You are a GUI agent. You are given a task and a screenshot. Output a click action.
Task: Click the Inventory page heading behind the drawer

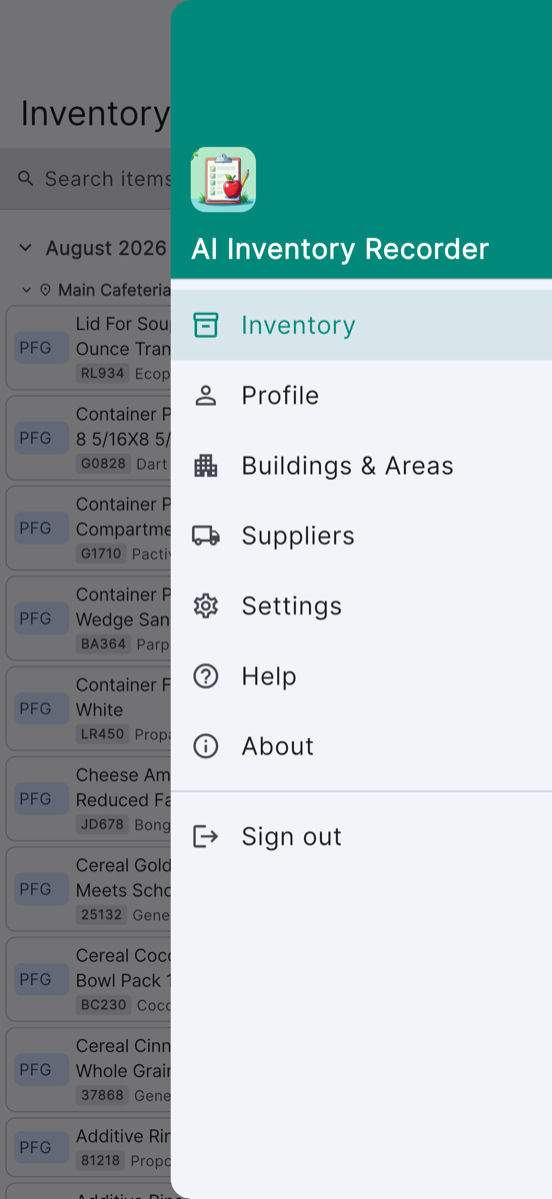pos(95,115)
